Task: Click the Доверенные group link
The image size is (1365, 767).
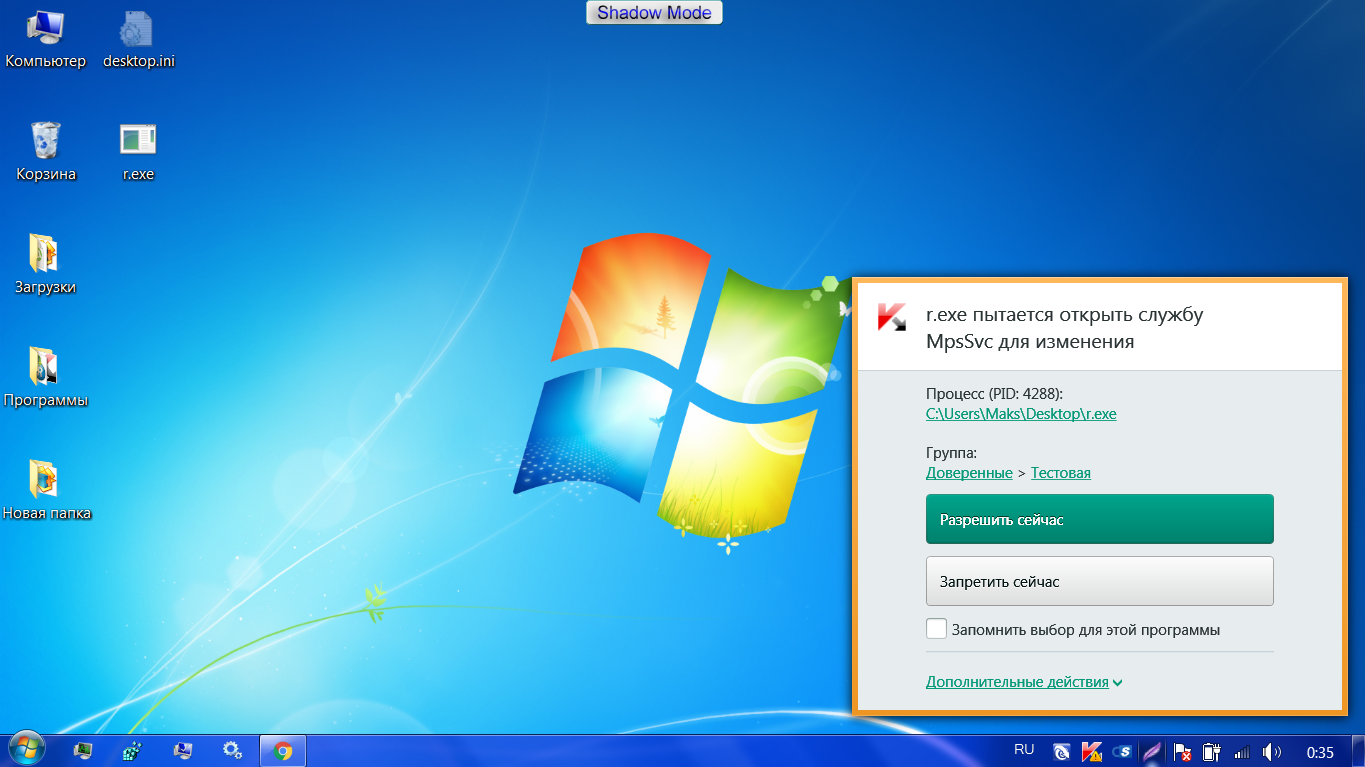Action: (x=969, y=472)
